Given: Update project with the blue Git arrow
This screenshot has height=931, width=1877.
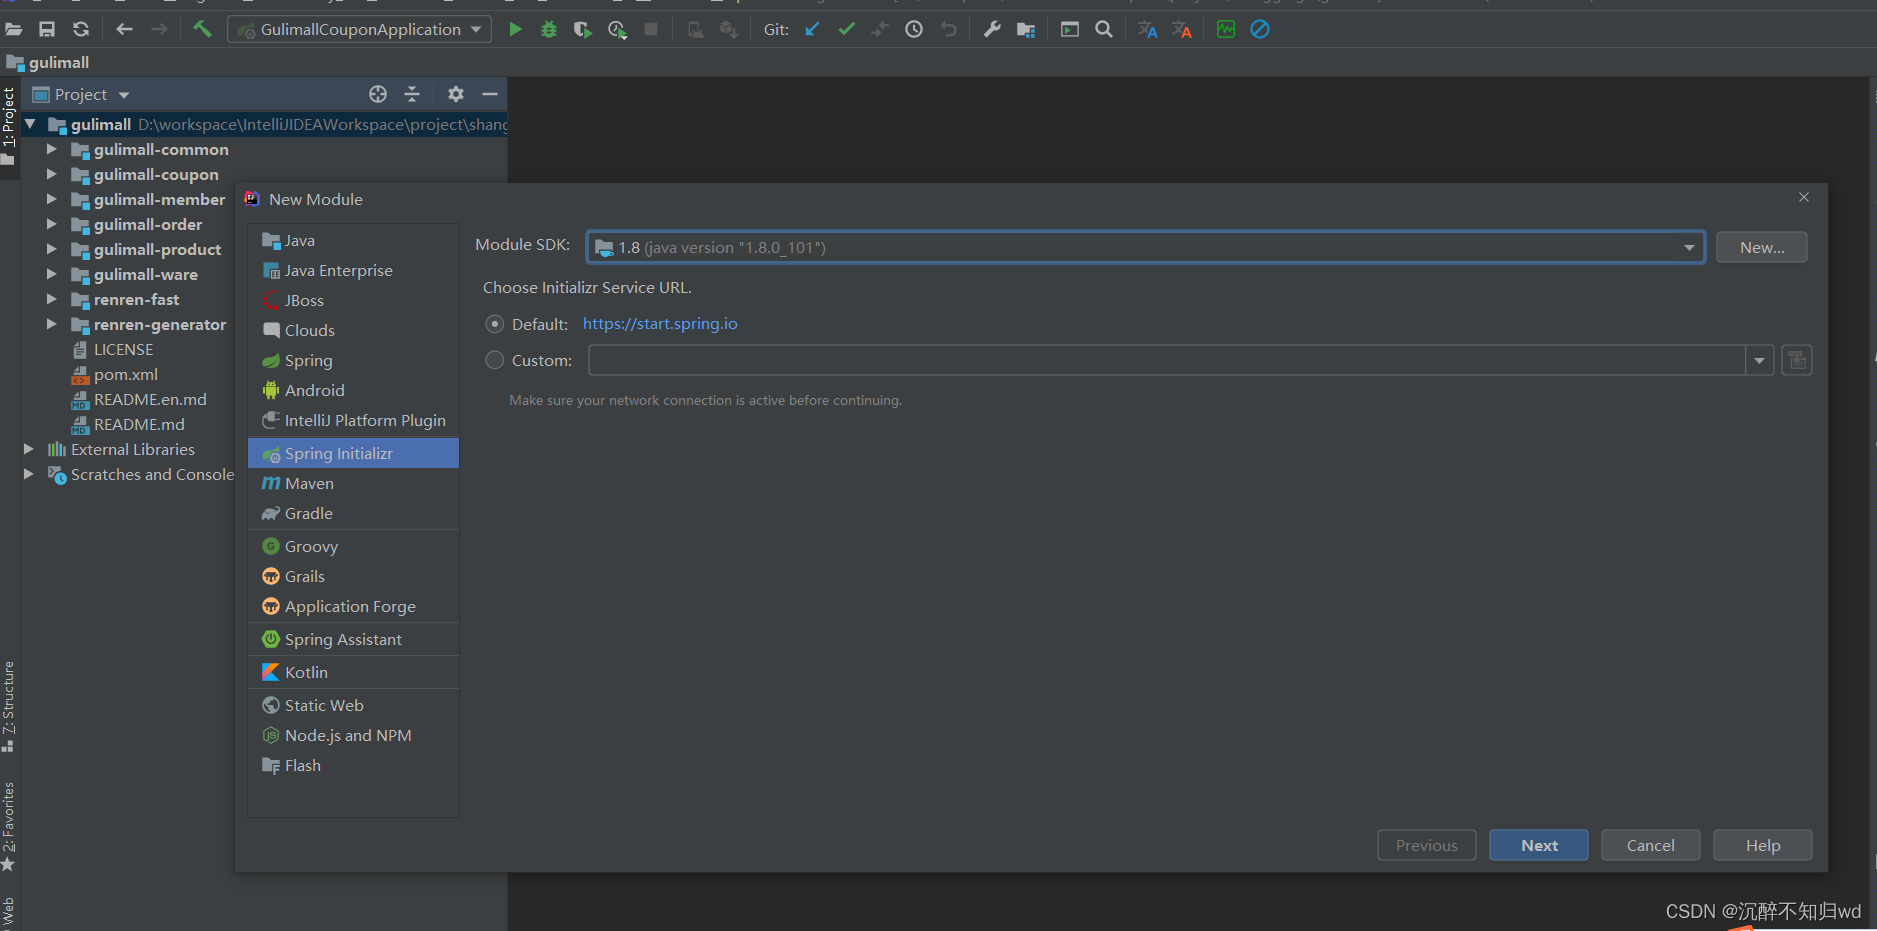Looking at the screenshot, I should tap(812, 30).
